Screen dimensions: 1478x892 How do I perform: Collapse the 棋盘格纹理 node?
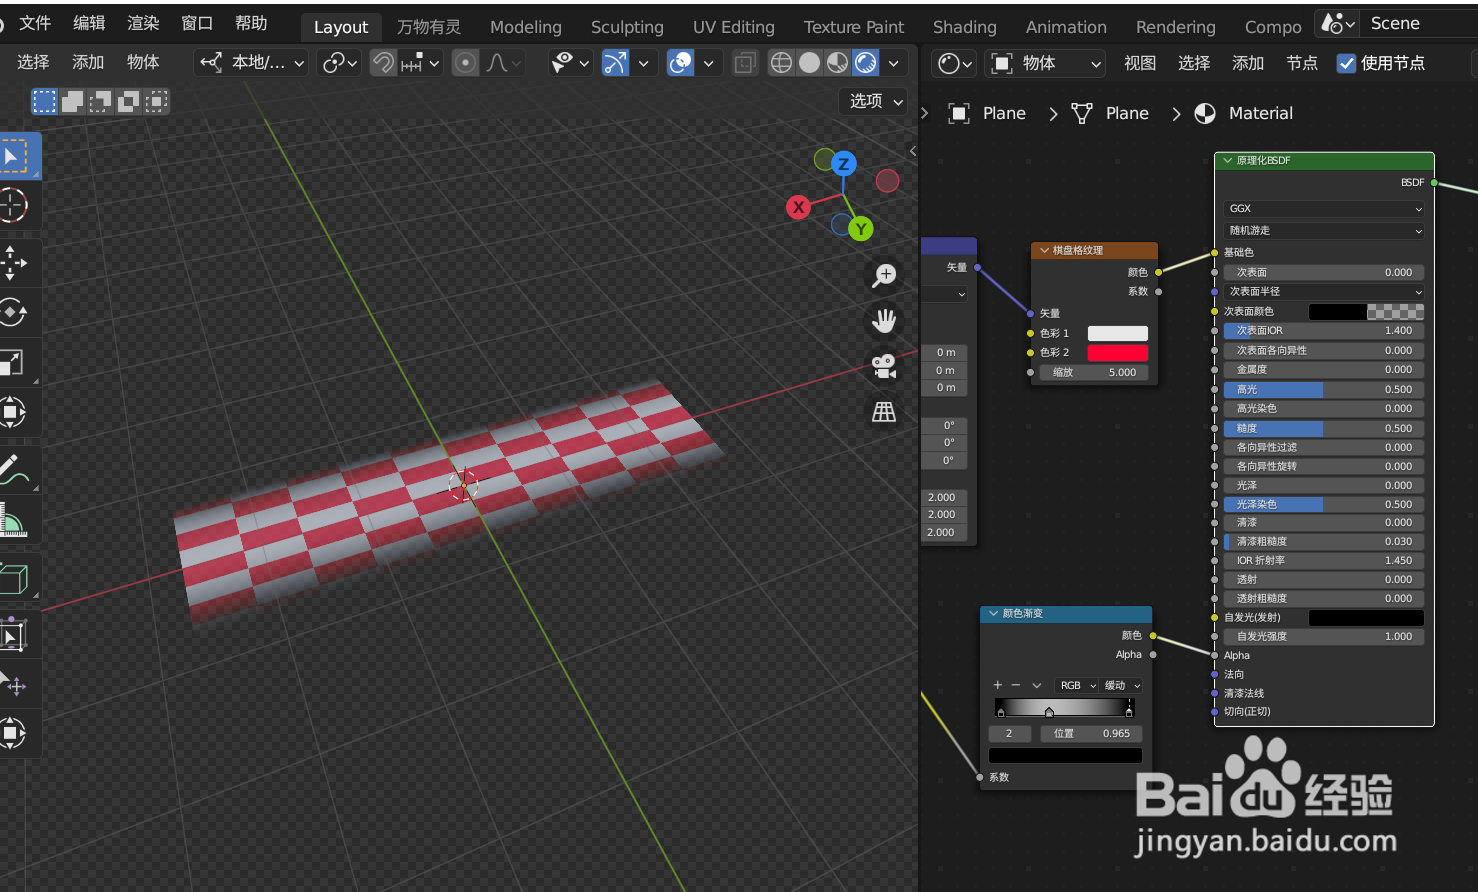(x=1044, y=250)
